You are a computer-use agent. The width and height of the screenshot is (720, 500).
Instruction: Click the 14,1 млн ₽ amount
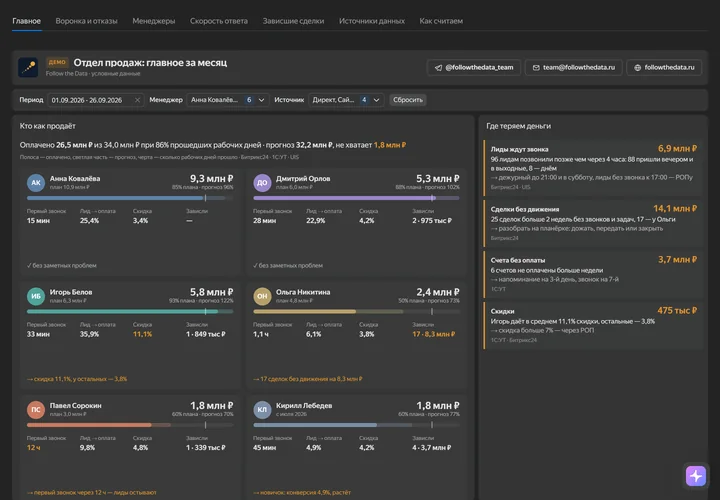(675, 209)
